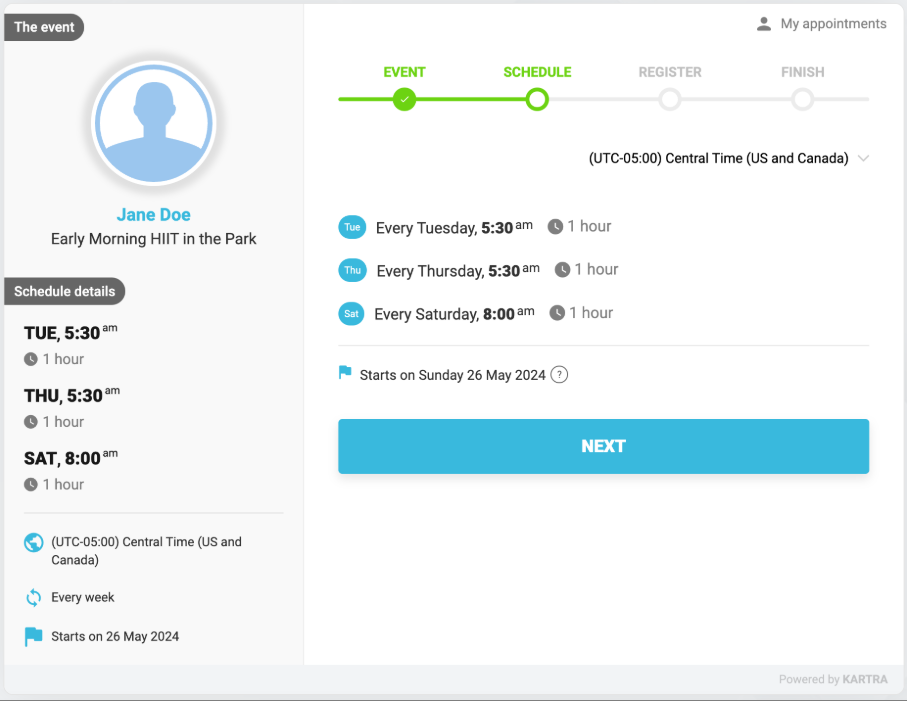Open the Central Time timezone dropdown
This screenshot has width=907, height=701.
(863, 158)
